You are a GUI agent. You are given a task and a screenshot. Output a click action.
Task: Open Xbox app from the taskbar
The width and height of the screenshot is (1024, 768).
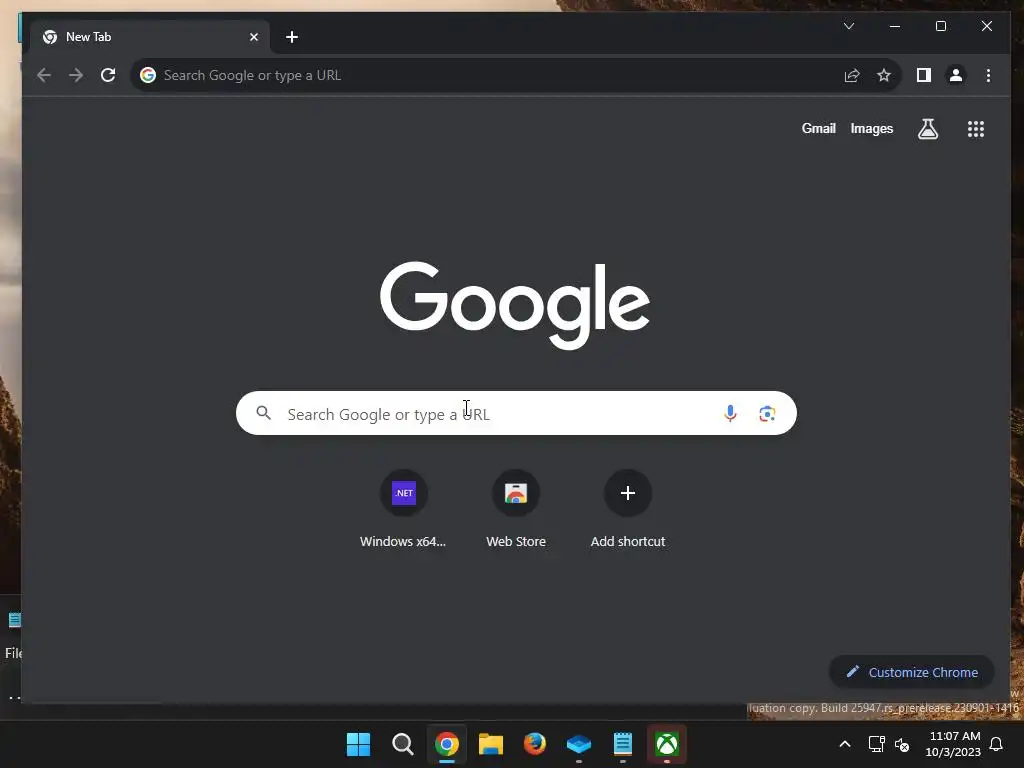point(667,744)
